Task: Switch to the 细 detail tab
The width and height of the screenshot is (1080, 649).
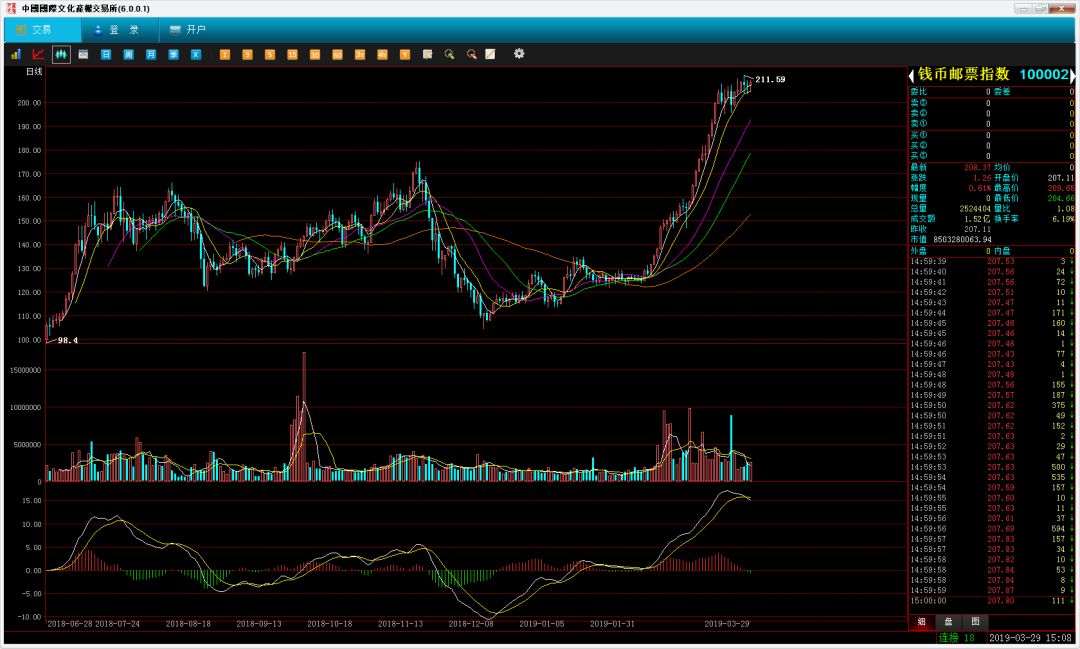Action: click(922, 621)
